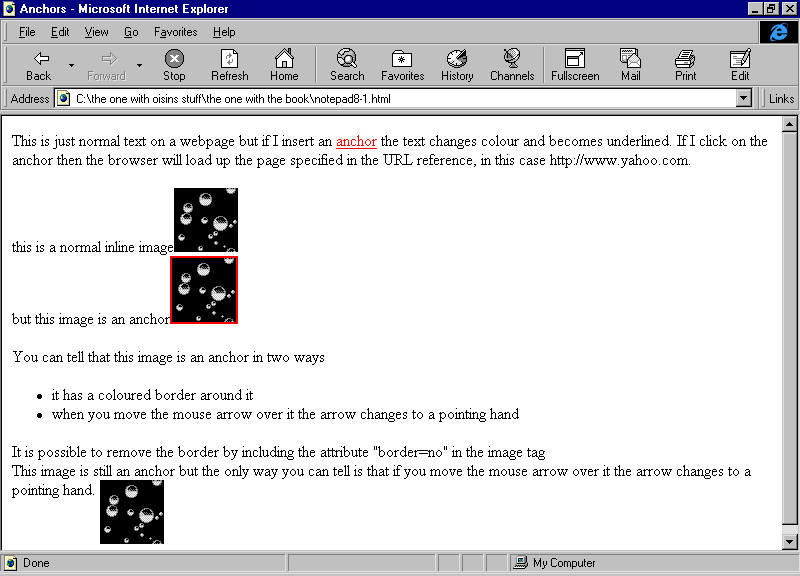800x576 pixels.
Task: Open the View menu
Action: [96, 32]
